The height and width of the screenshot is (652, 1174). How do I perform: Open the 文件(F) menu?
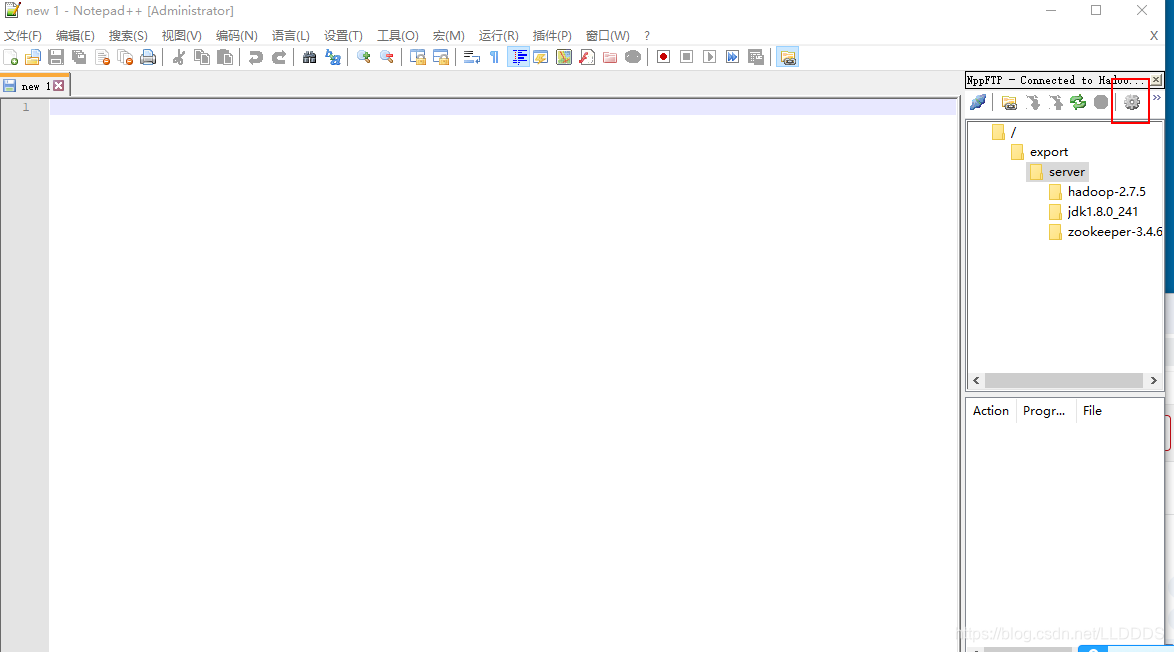click(x=22, y=35)
